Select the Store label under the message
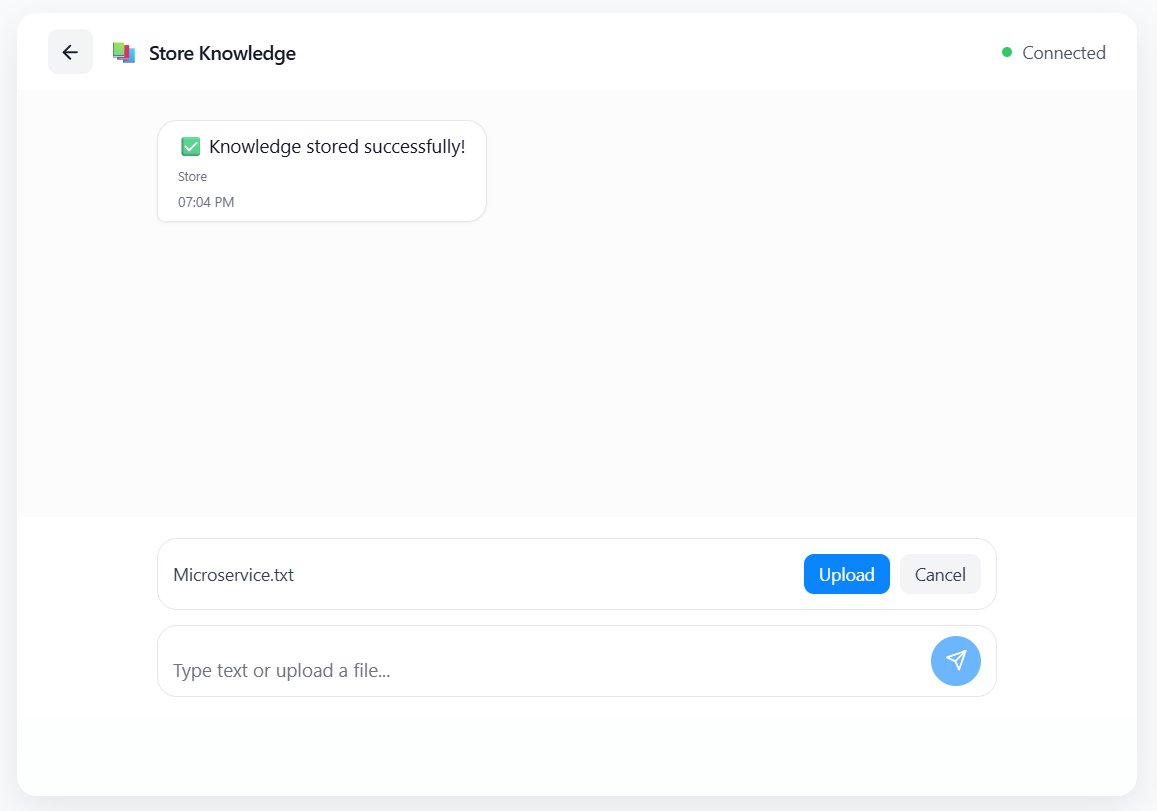1157x811 pixels. [x=192, y=176]
